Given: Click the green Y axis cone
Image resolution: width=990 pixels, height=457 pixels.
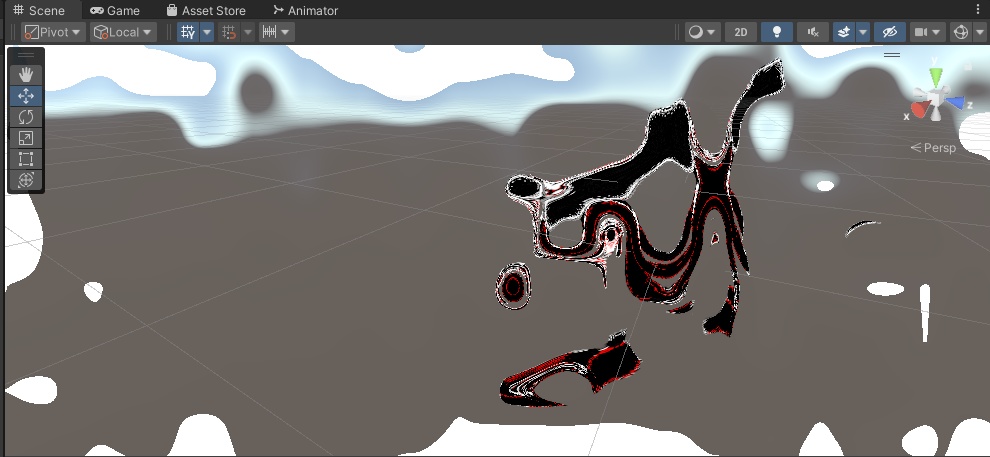Looking at the screenshot, I should pos(936,76).
